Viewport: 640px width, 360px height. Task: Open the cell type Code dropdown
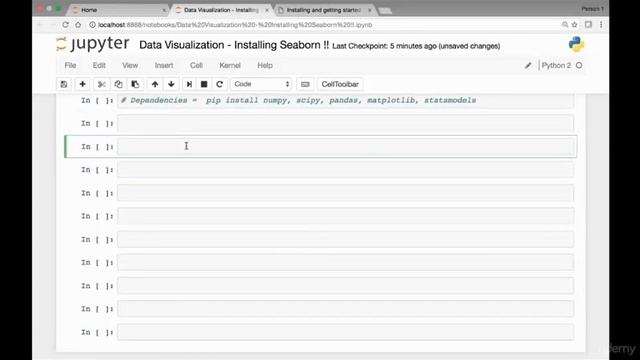261,84
